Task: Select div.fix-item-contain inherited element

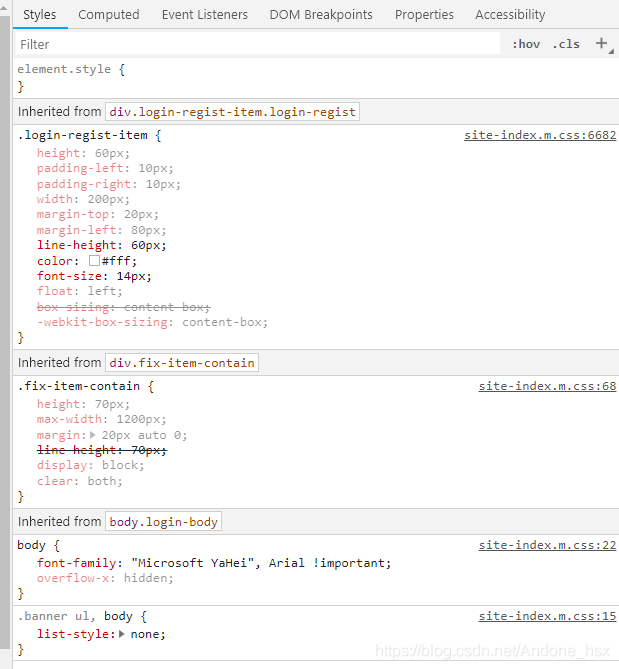Action: tap(182, 363)
